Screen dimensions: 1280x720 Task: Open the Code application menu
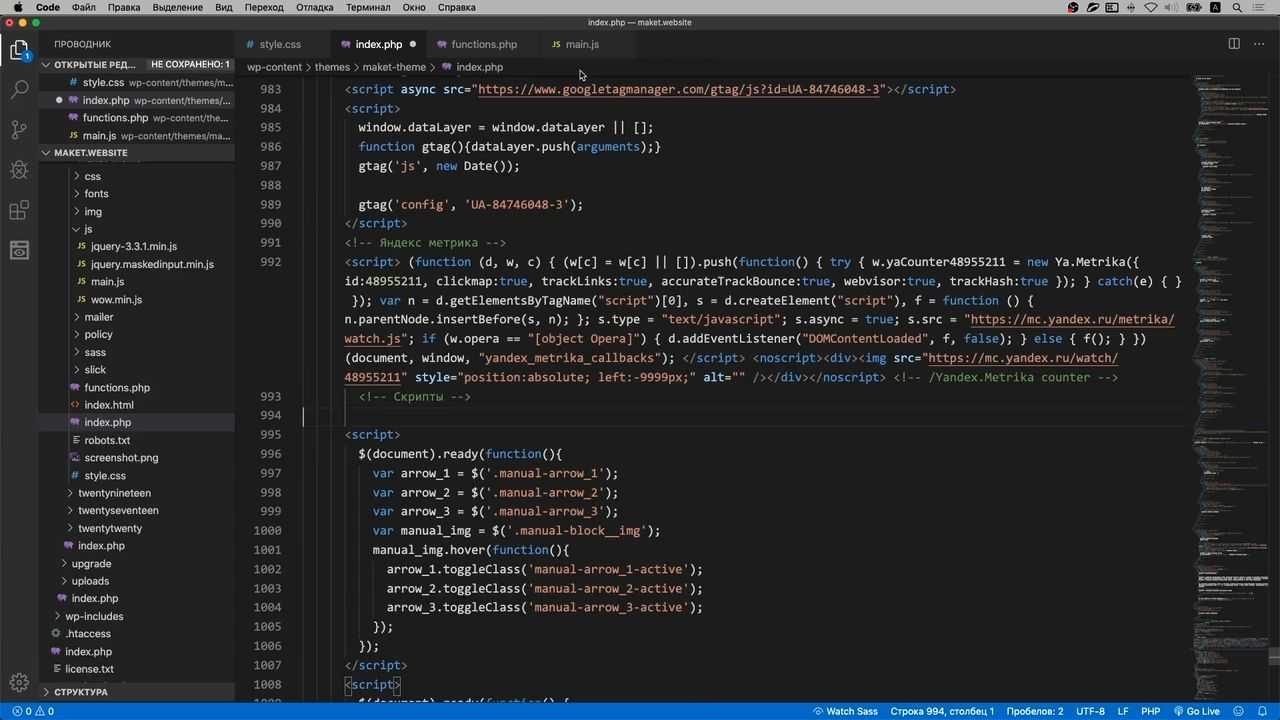(x=48, y=7)
